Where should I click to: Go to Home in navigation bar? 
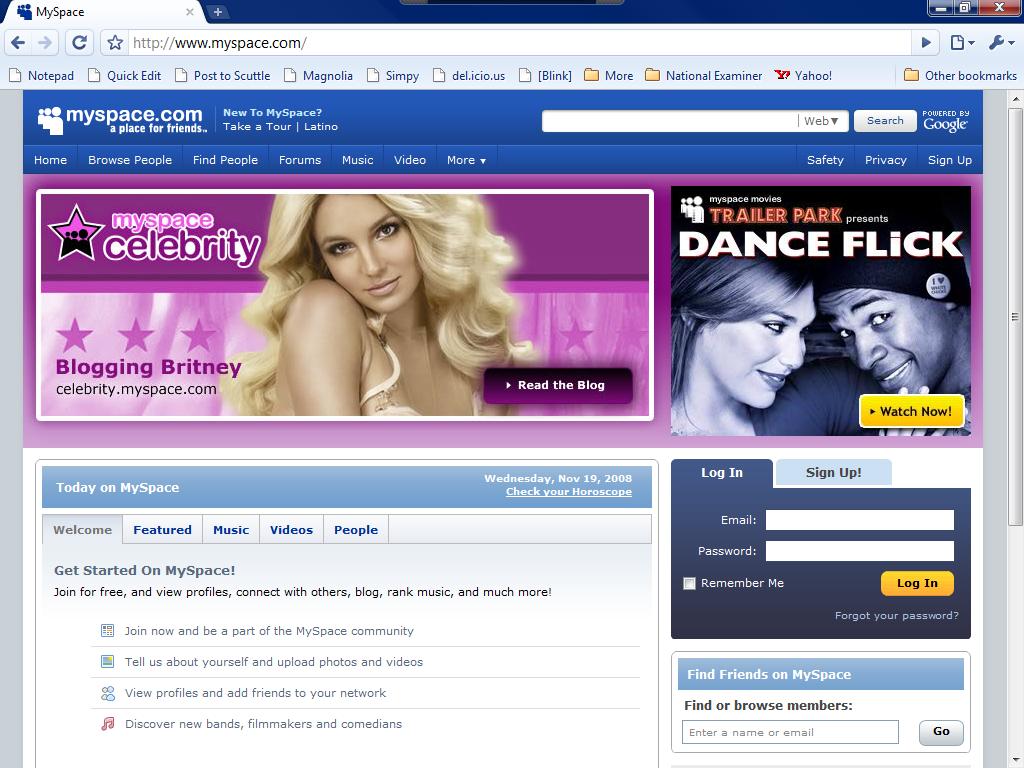pyautogui.click(x=50, y=160)
